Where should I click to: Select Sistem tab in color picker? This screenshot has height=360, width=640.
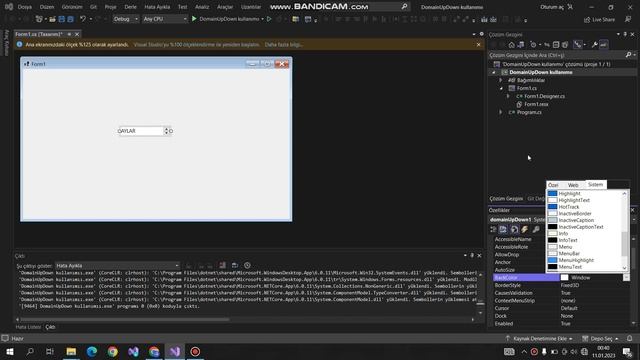pyautogui.click(x=596, y=184)
